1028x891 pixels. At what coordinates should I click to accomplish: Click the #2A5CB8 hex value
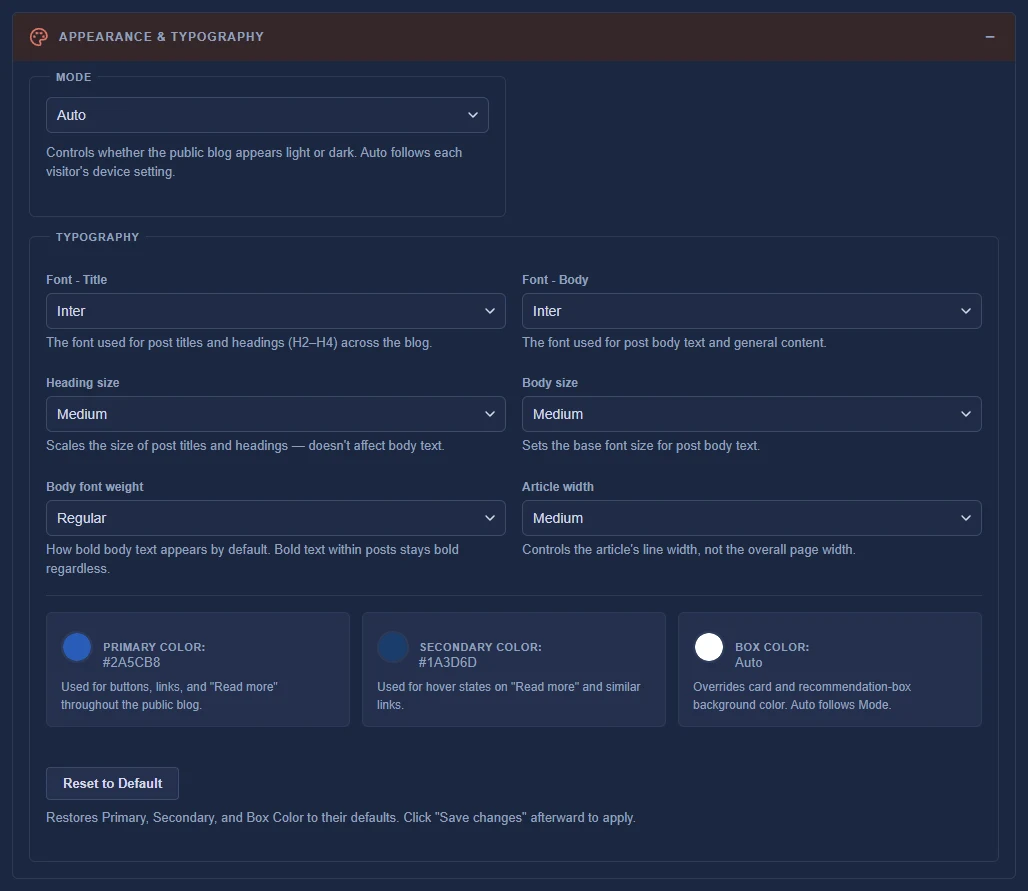pyautogui.click(x=131, y=662)
